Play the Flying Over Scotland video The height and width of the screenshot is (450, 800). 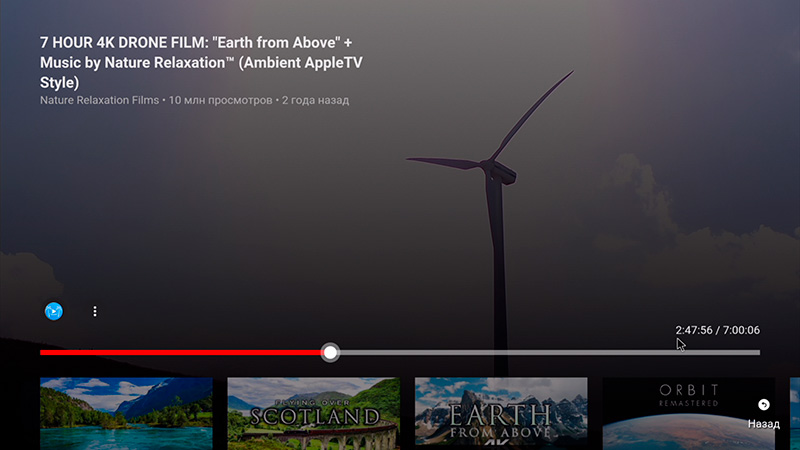tap(313, 413)
